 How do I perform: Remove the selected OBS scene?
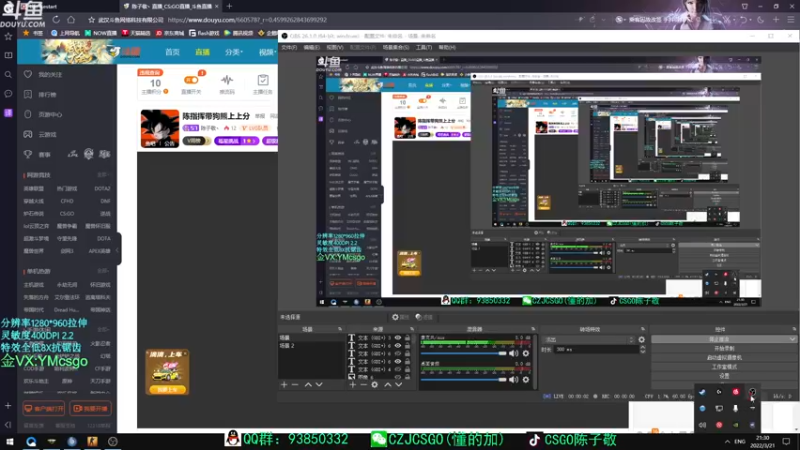(295, 385)
